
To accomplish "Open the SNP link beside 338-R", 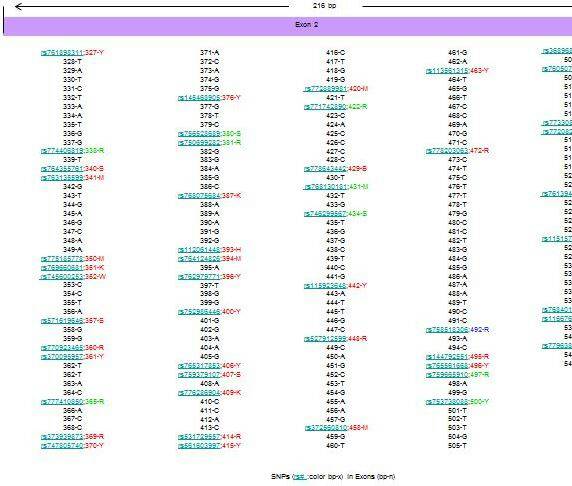I will point(62,151).
